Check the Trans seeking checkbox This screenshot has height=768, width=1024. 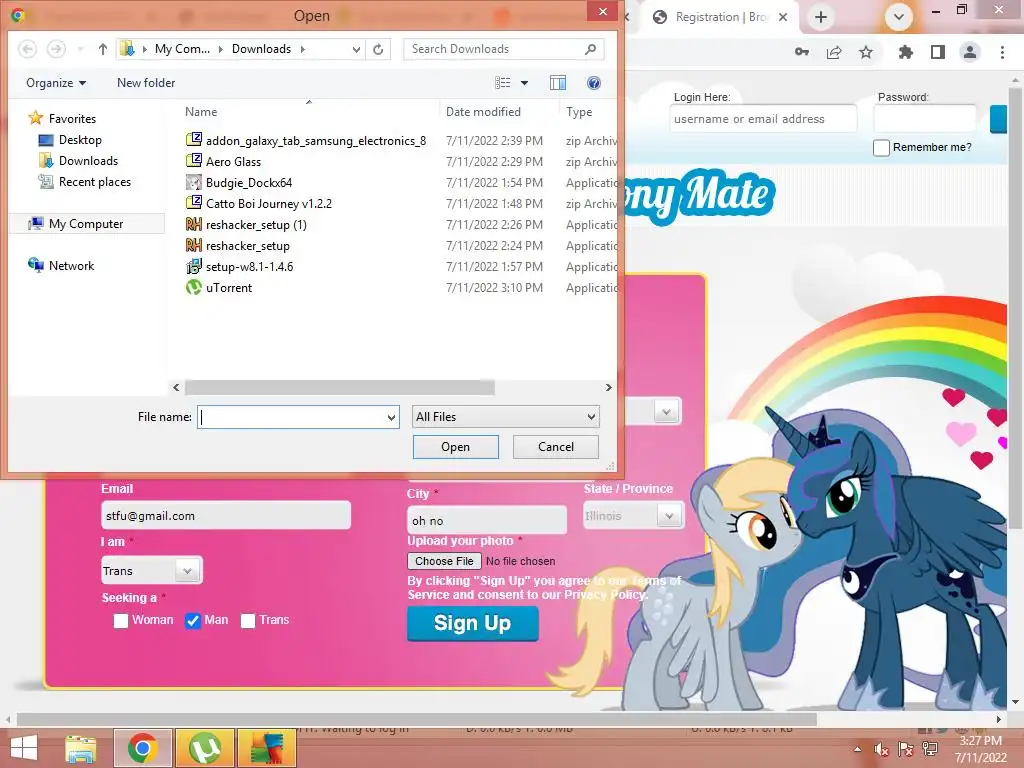[x=248, y=620]
